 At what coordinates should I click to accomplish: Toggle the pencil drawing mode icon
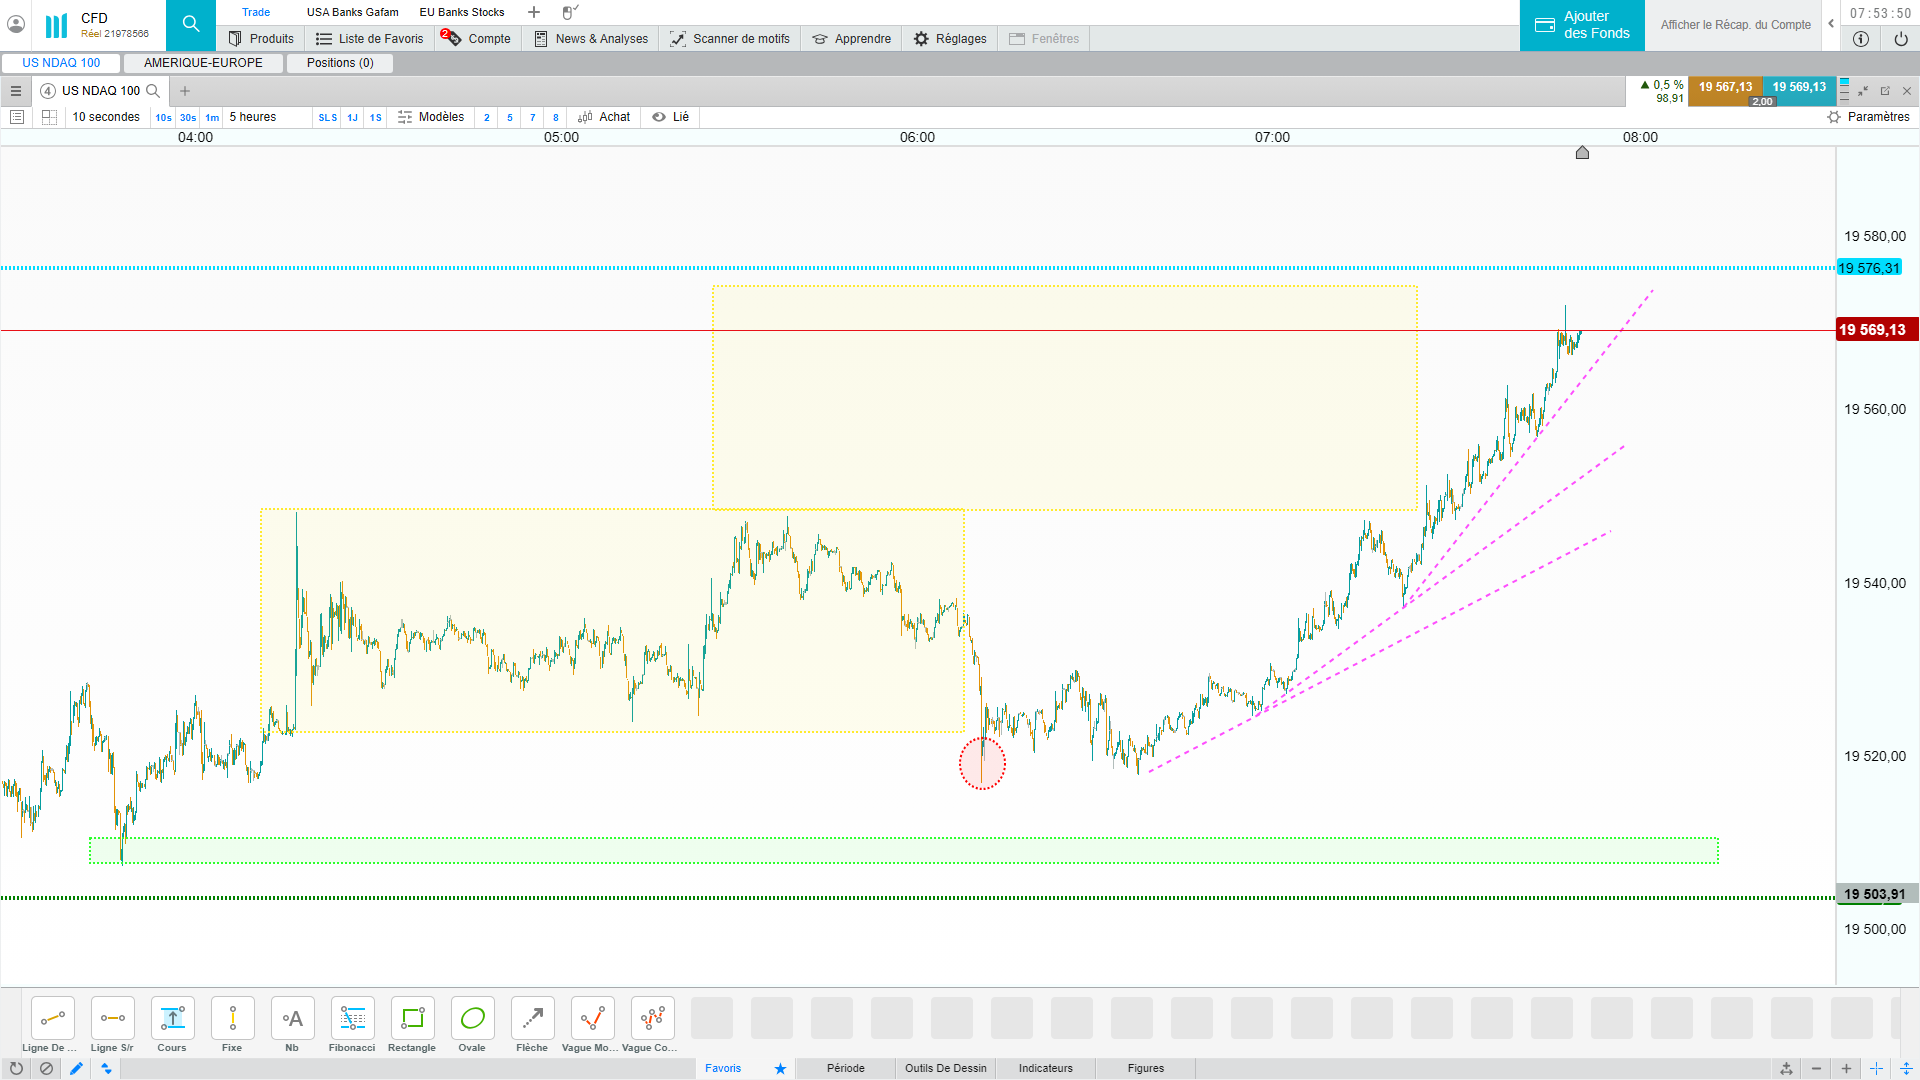pos(76,1068)
